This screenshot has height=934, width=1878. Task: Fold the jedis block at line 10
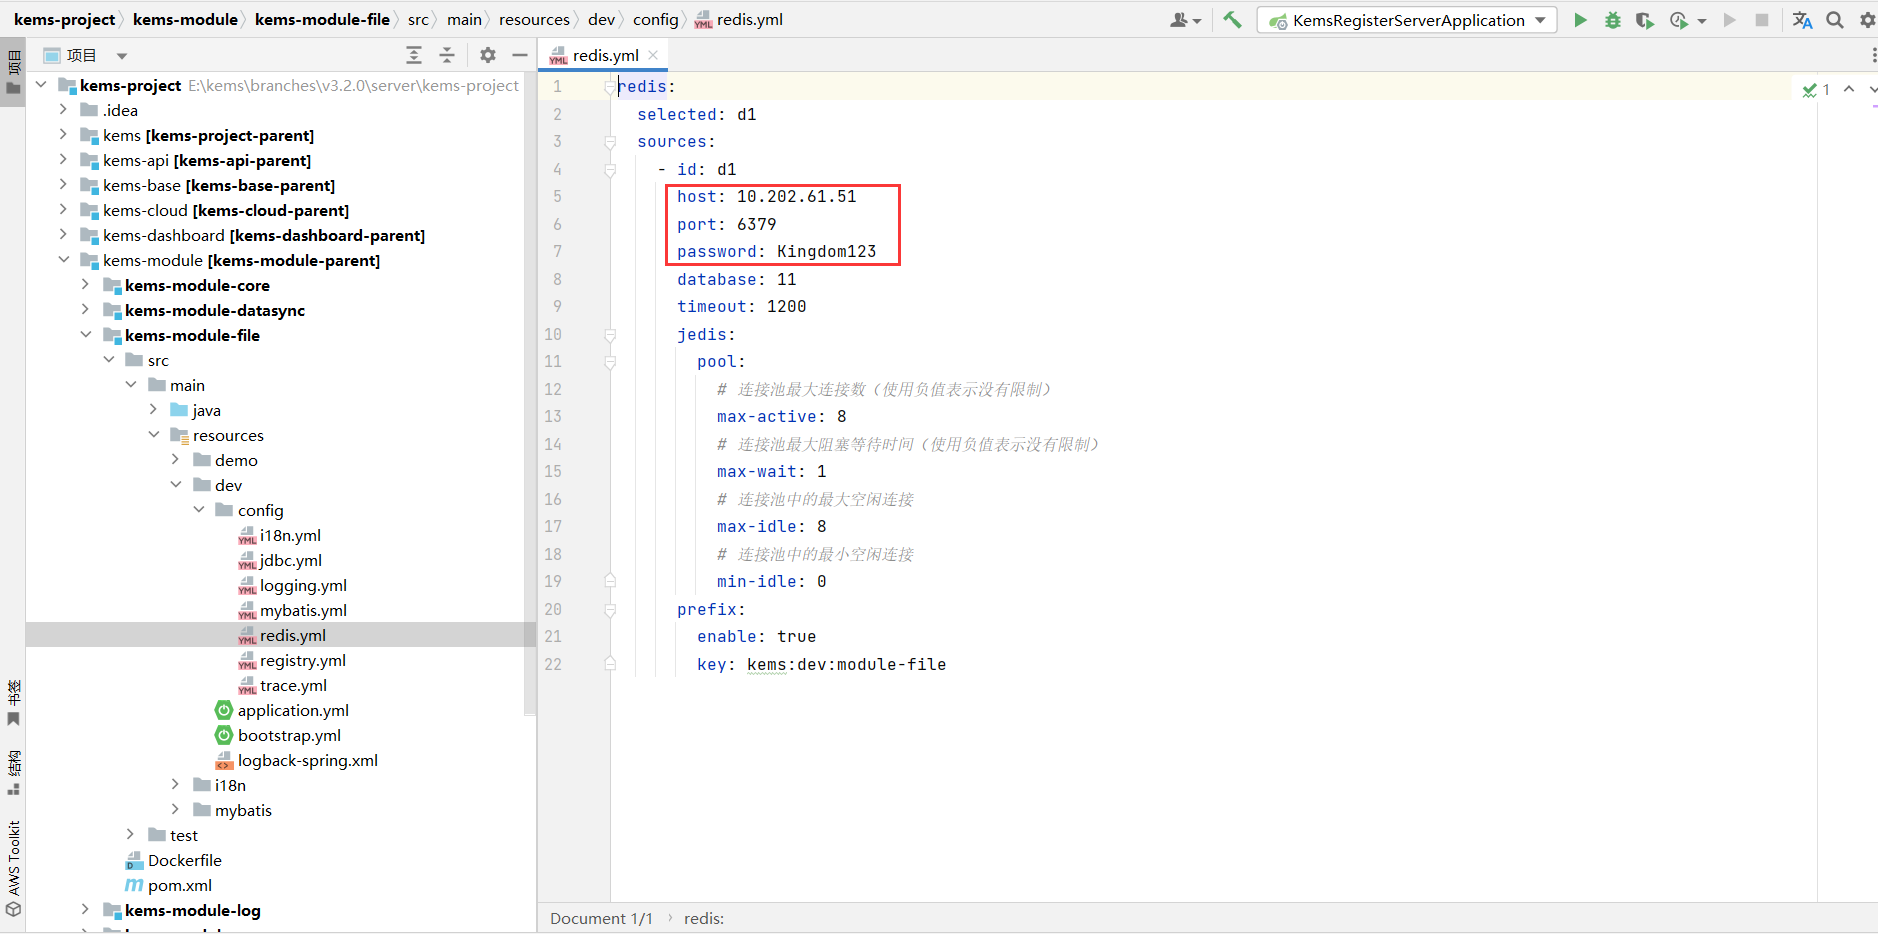[x=609, y=335]
